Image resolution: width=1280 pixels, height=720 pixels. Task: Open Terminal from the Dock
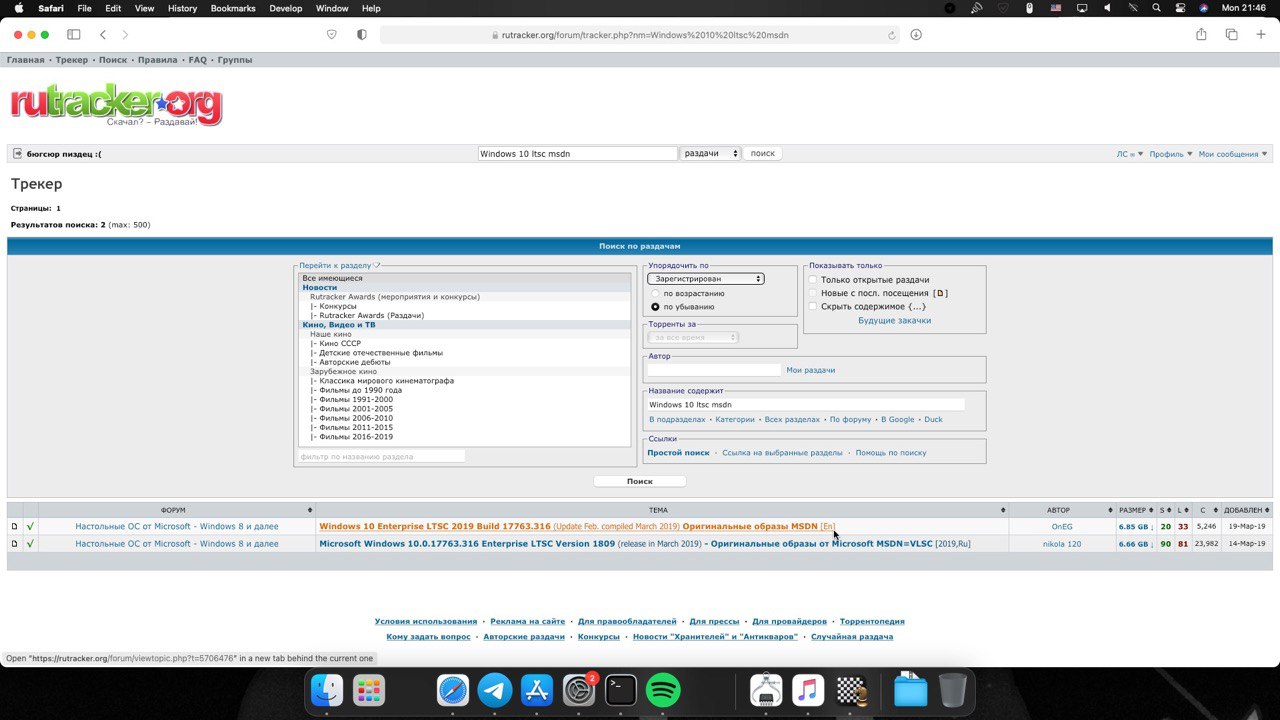click(621, 690)
